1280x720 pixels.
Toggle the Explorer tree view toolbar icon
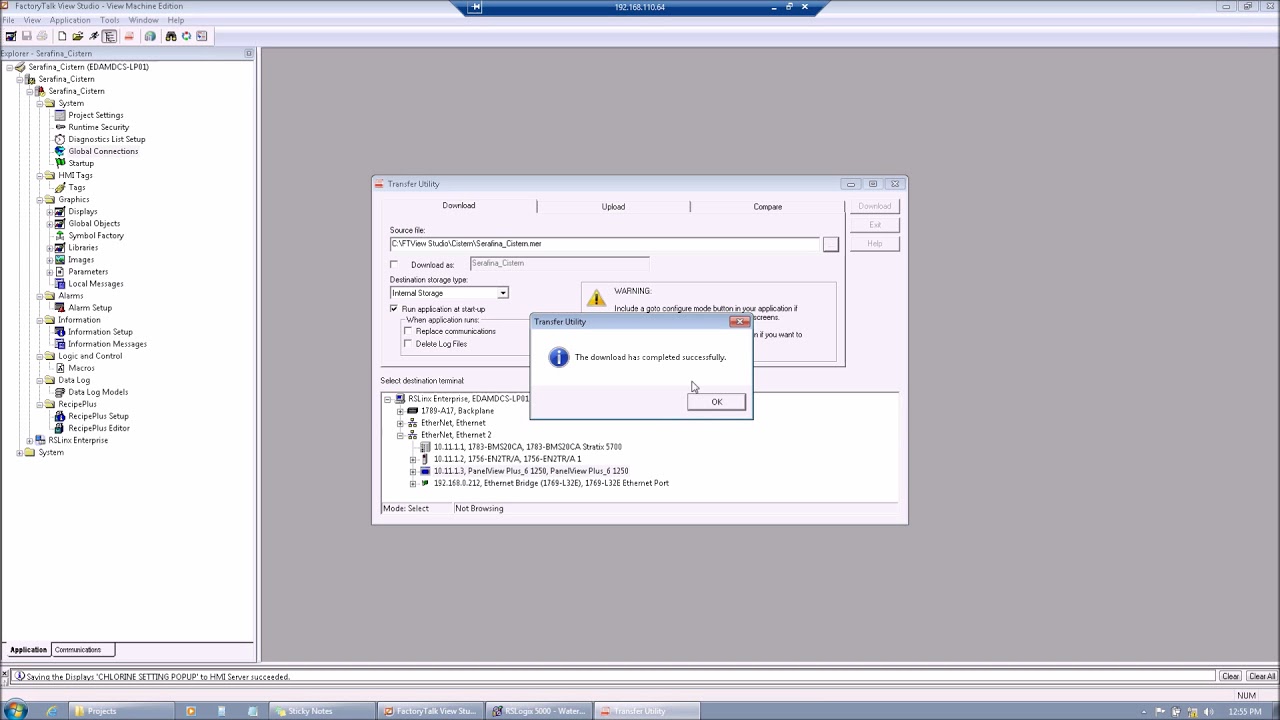coord(110,36)
